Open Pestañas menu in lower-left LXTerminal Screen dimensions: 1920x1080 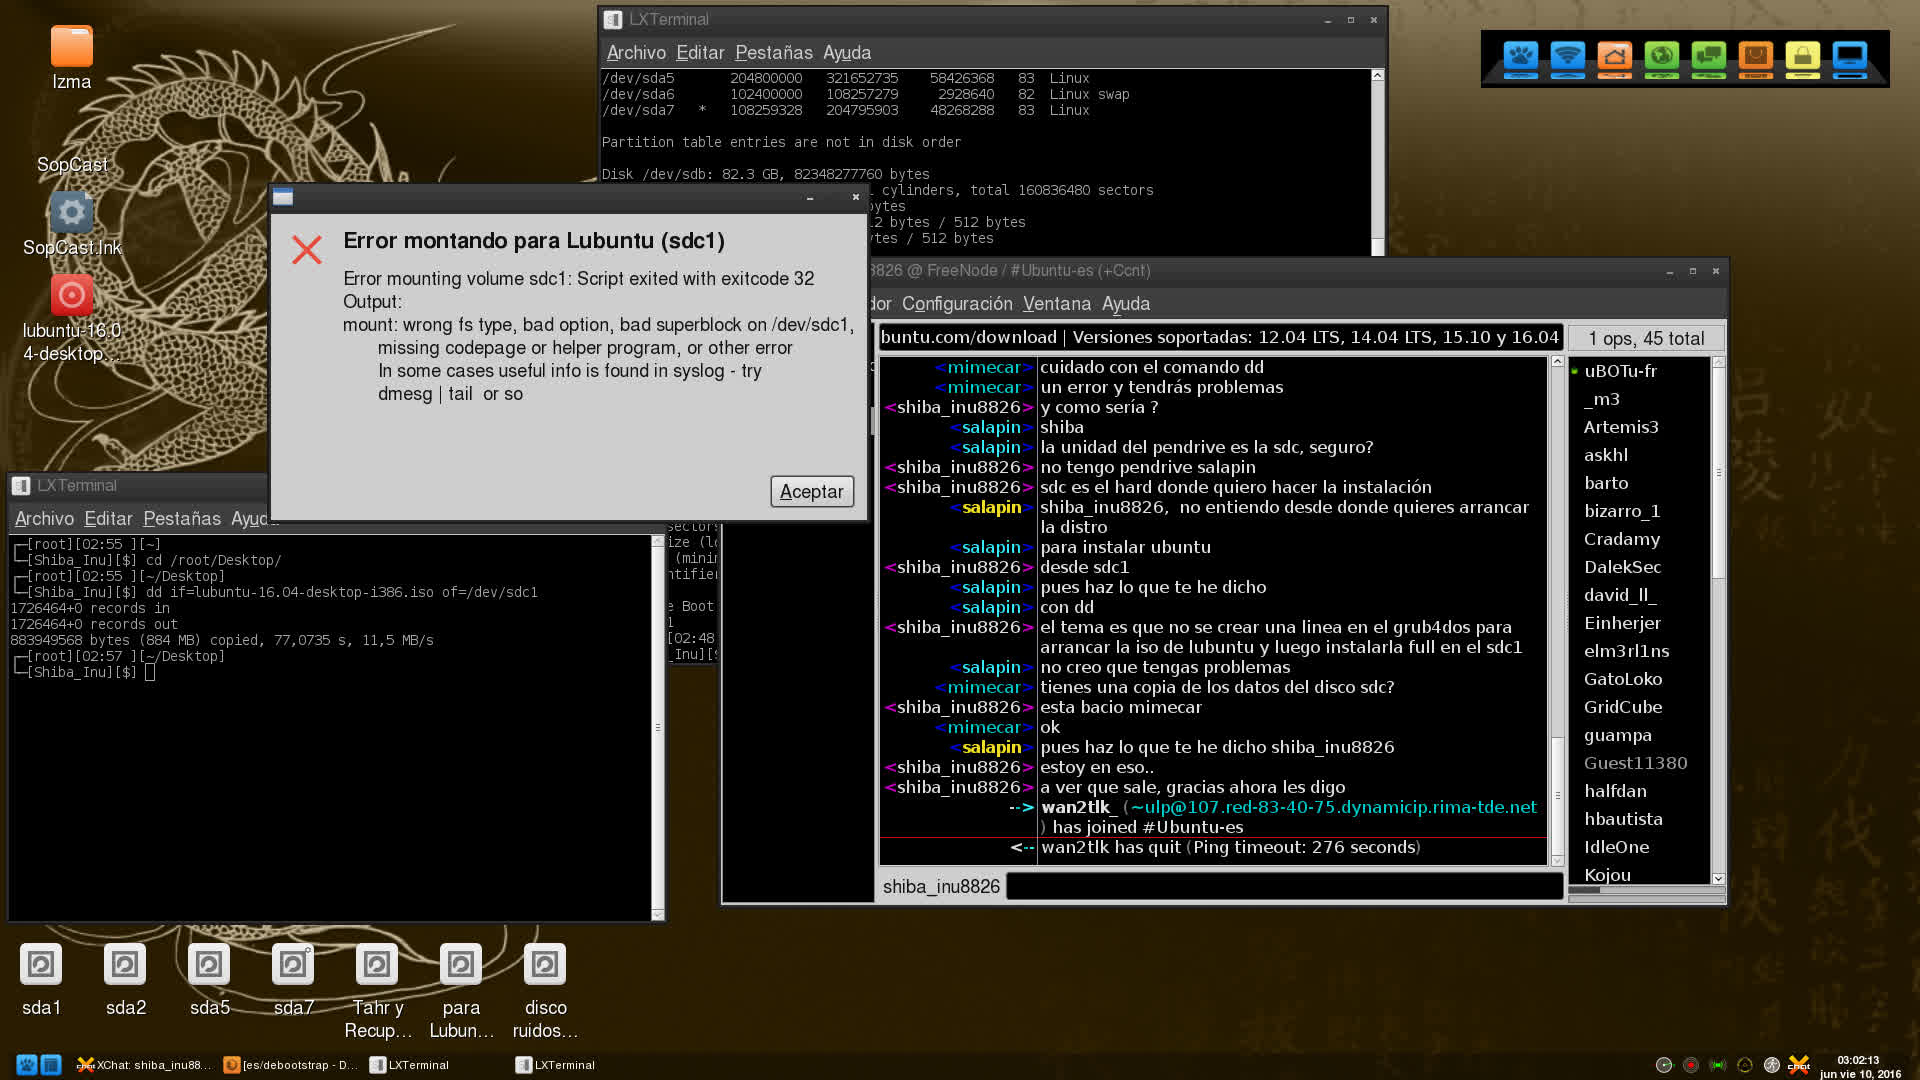tap(182, 519)
